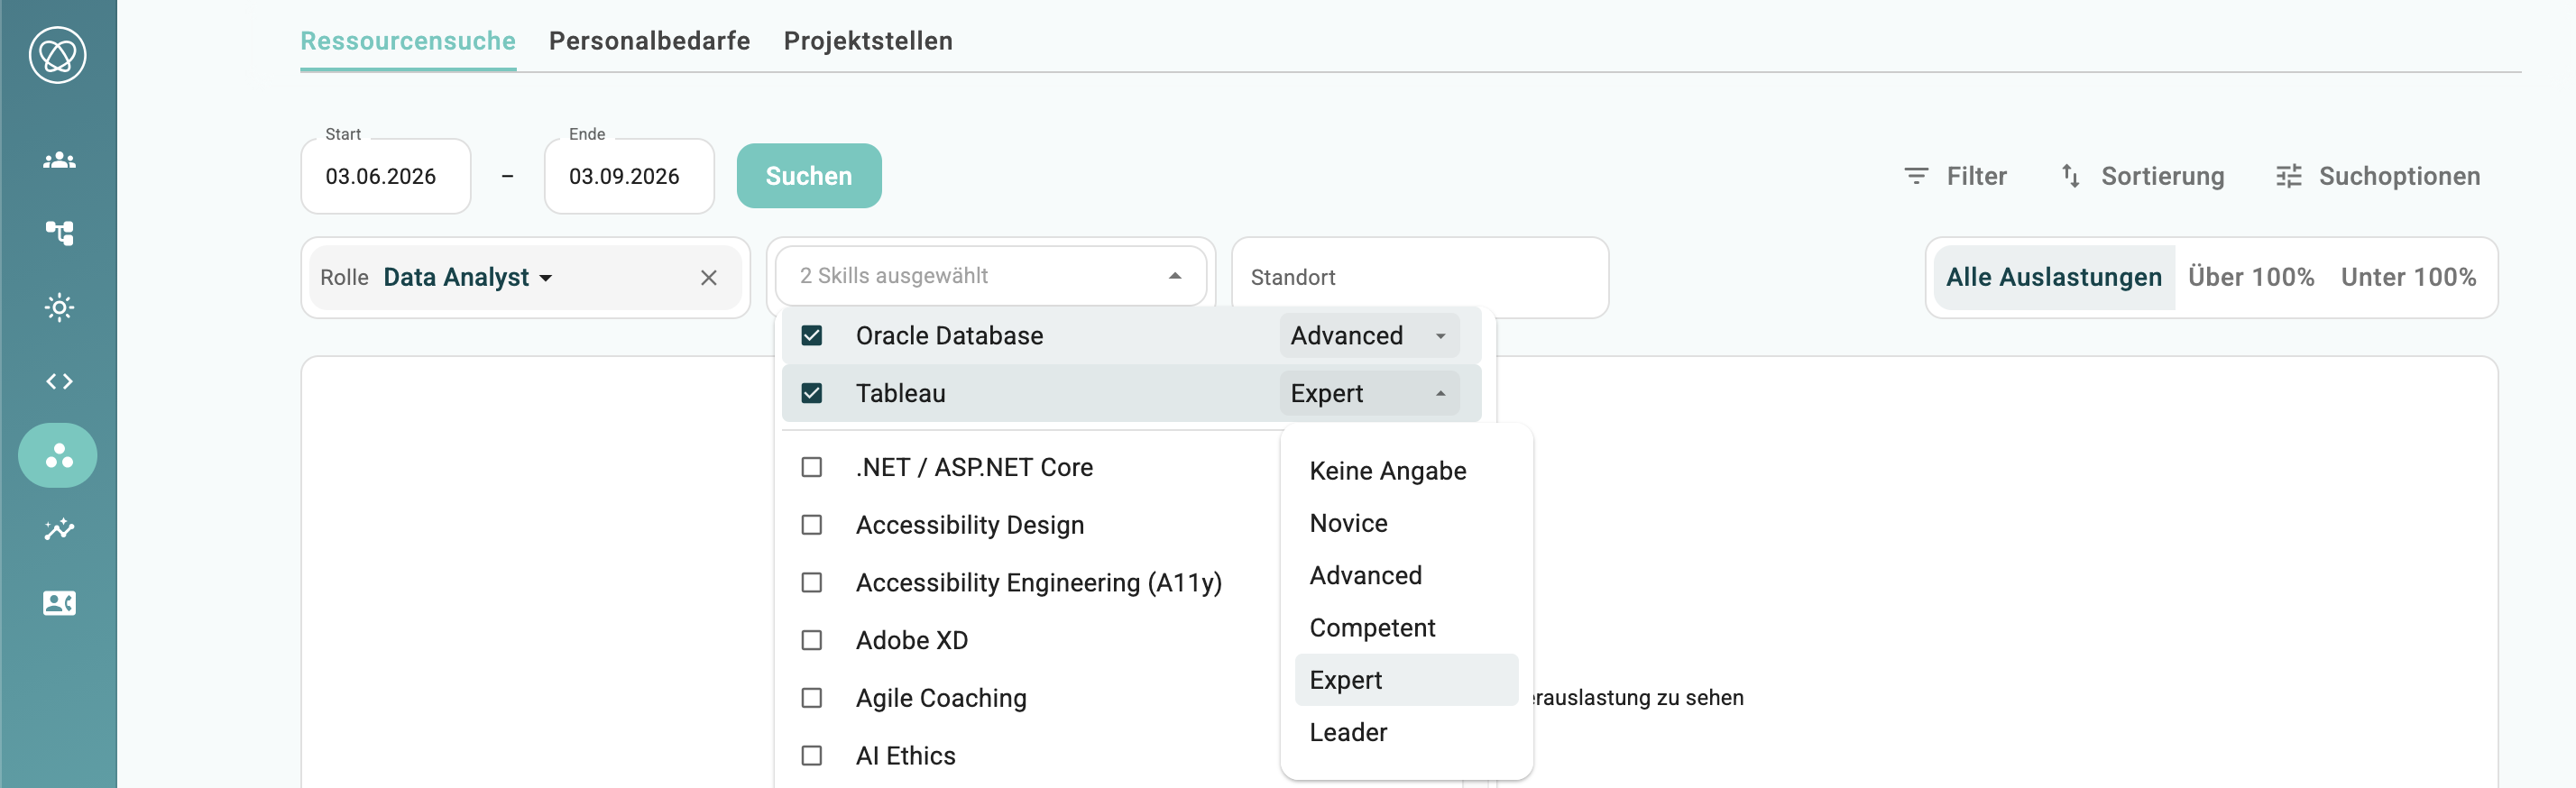Clear the Data Analyst role filter

pyautogui.click(x=709, y=278)
